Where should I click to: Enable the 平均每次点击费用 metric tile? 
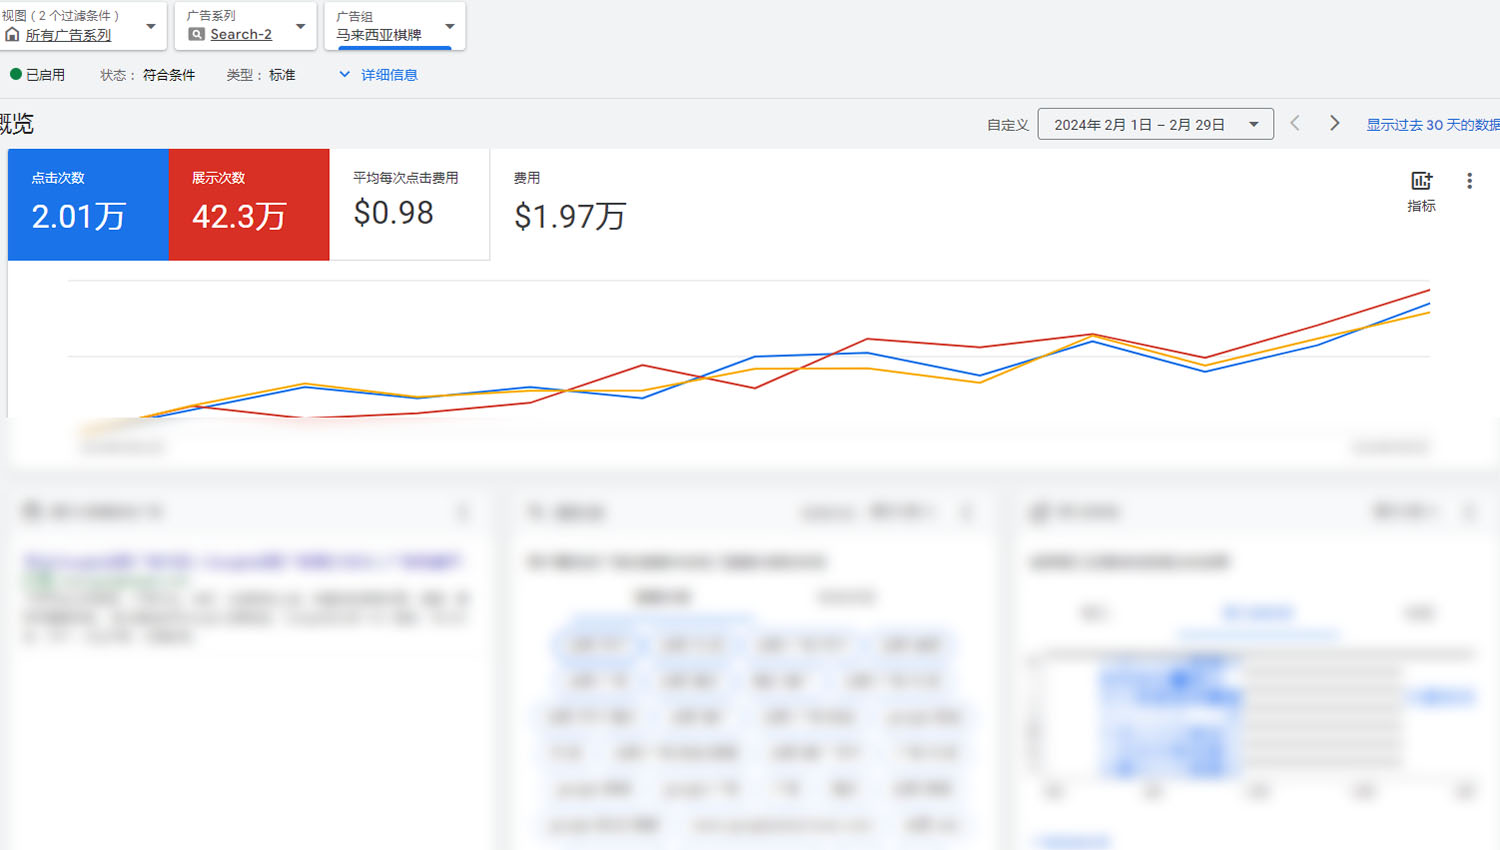coord(409,204)
